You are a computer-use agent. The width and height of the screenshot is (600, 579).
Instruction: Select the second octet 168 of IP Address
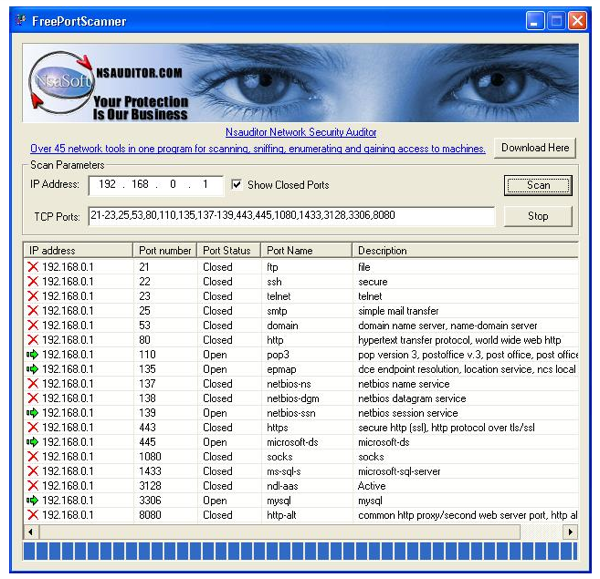[140, 184]
